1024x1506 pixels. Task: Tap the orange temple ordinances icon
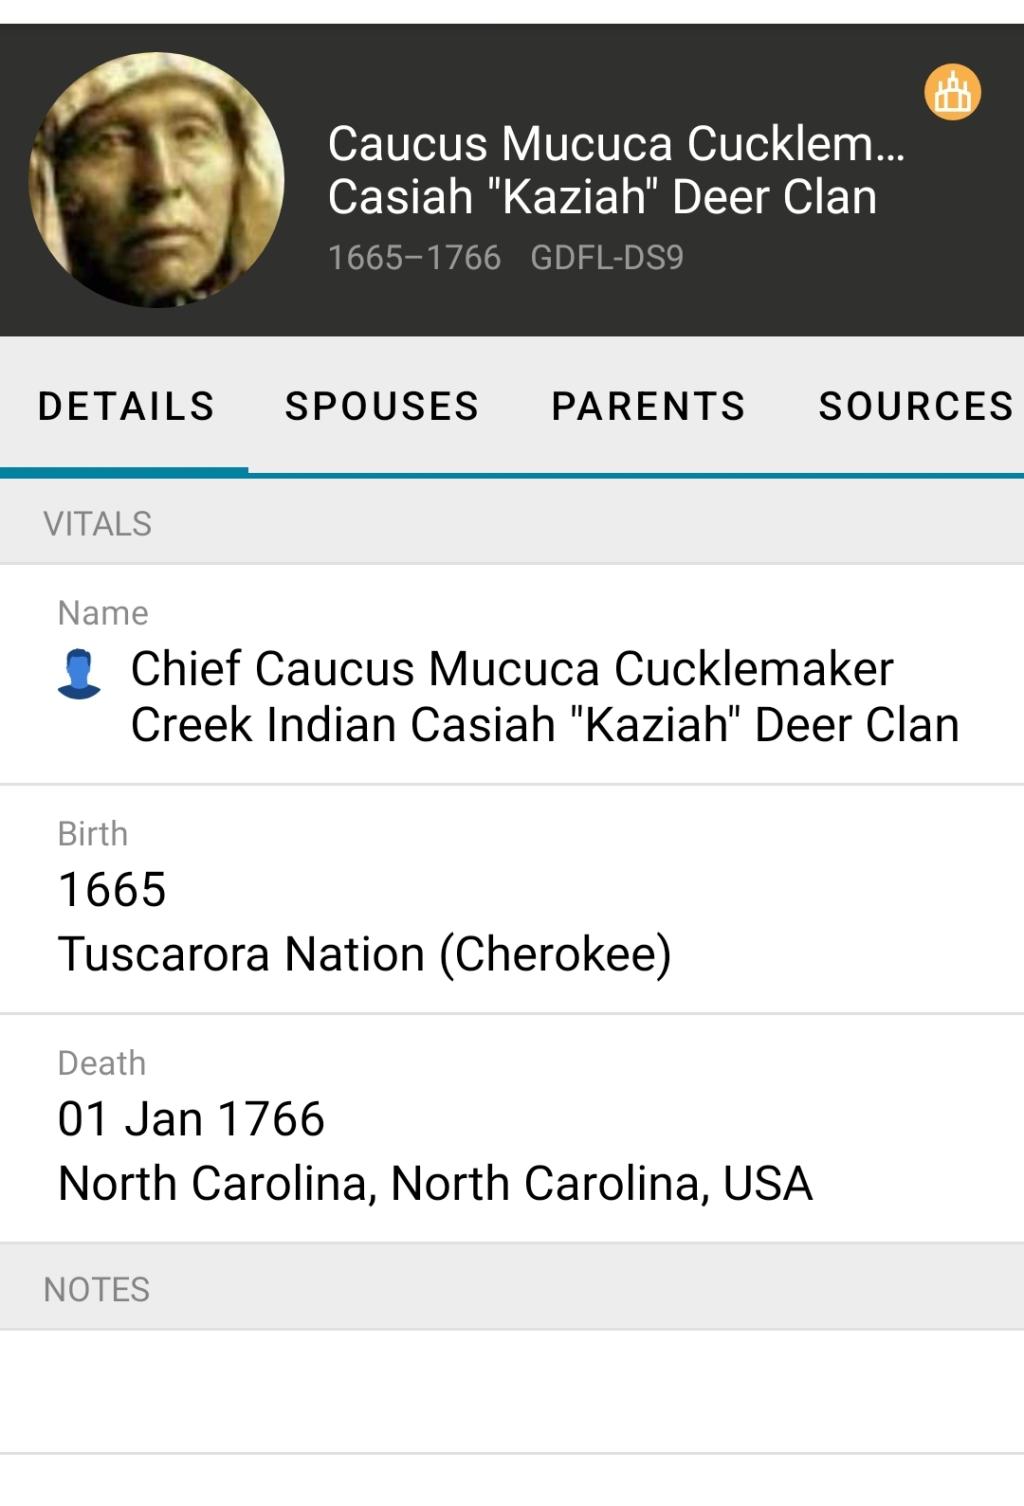coord(952,93)
